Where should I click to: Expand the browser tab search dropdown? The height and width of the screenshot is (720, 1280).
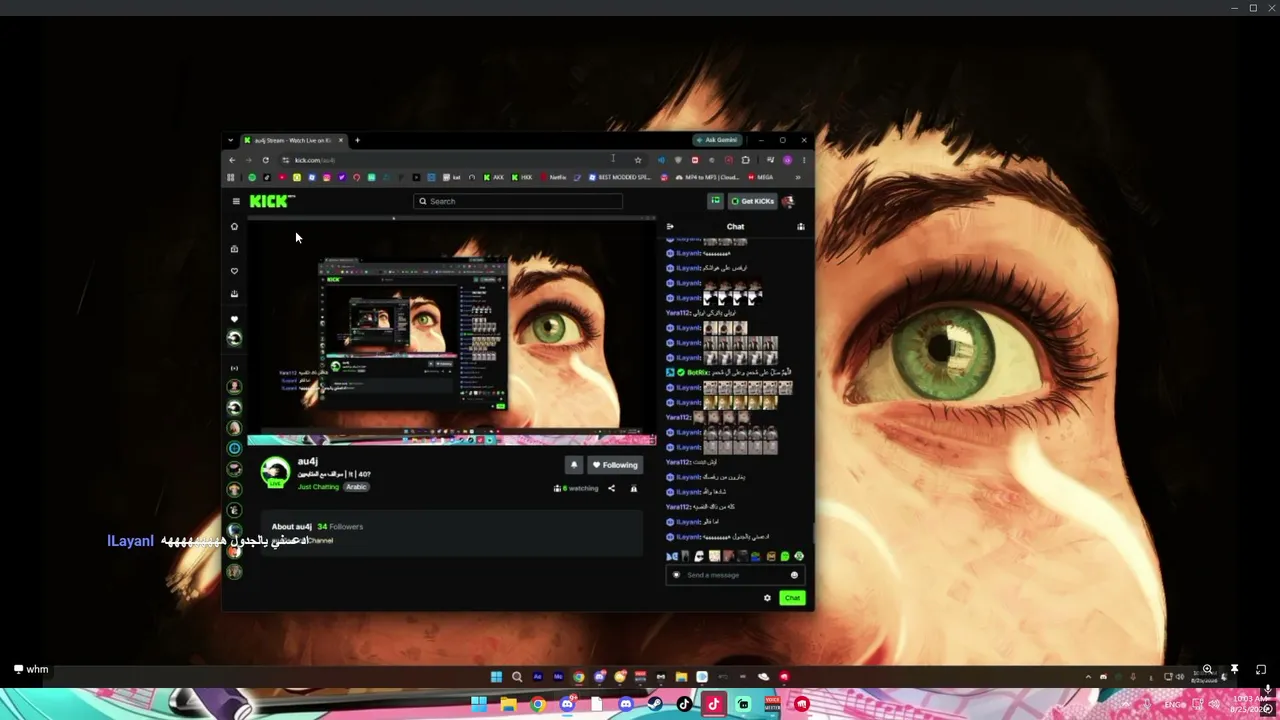point(230,140)
